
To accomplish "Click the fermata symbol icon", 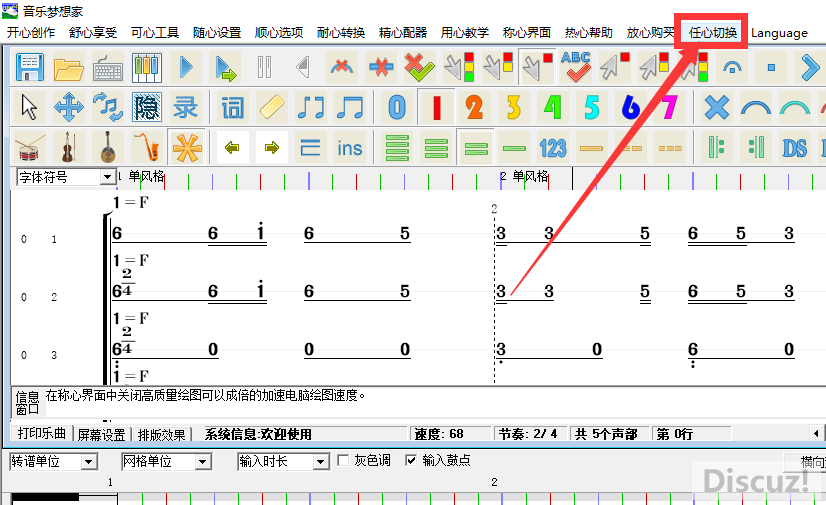I will 732,67.
